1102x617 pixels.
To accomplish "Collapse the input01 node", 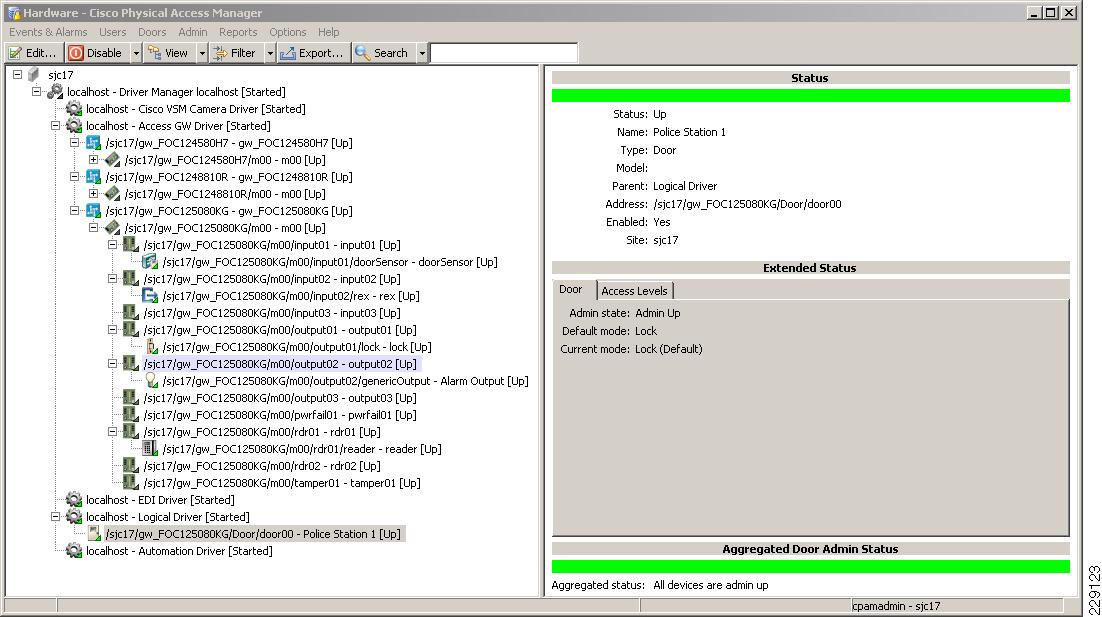I will pyautogui.click(x=112, y=245).
